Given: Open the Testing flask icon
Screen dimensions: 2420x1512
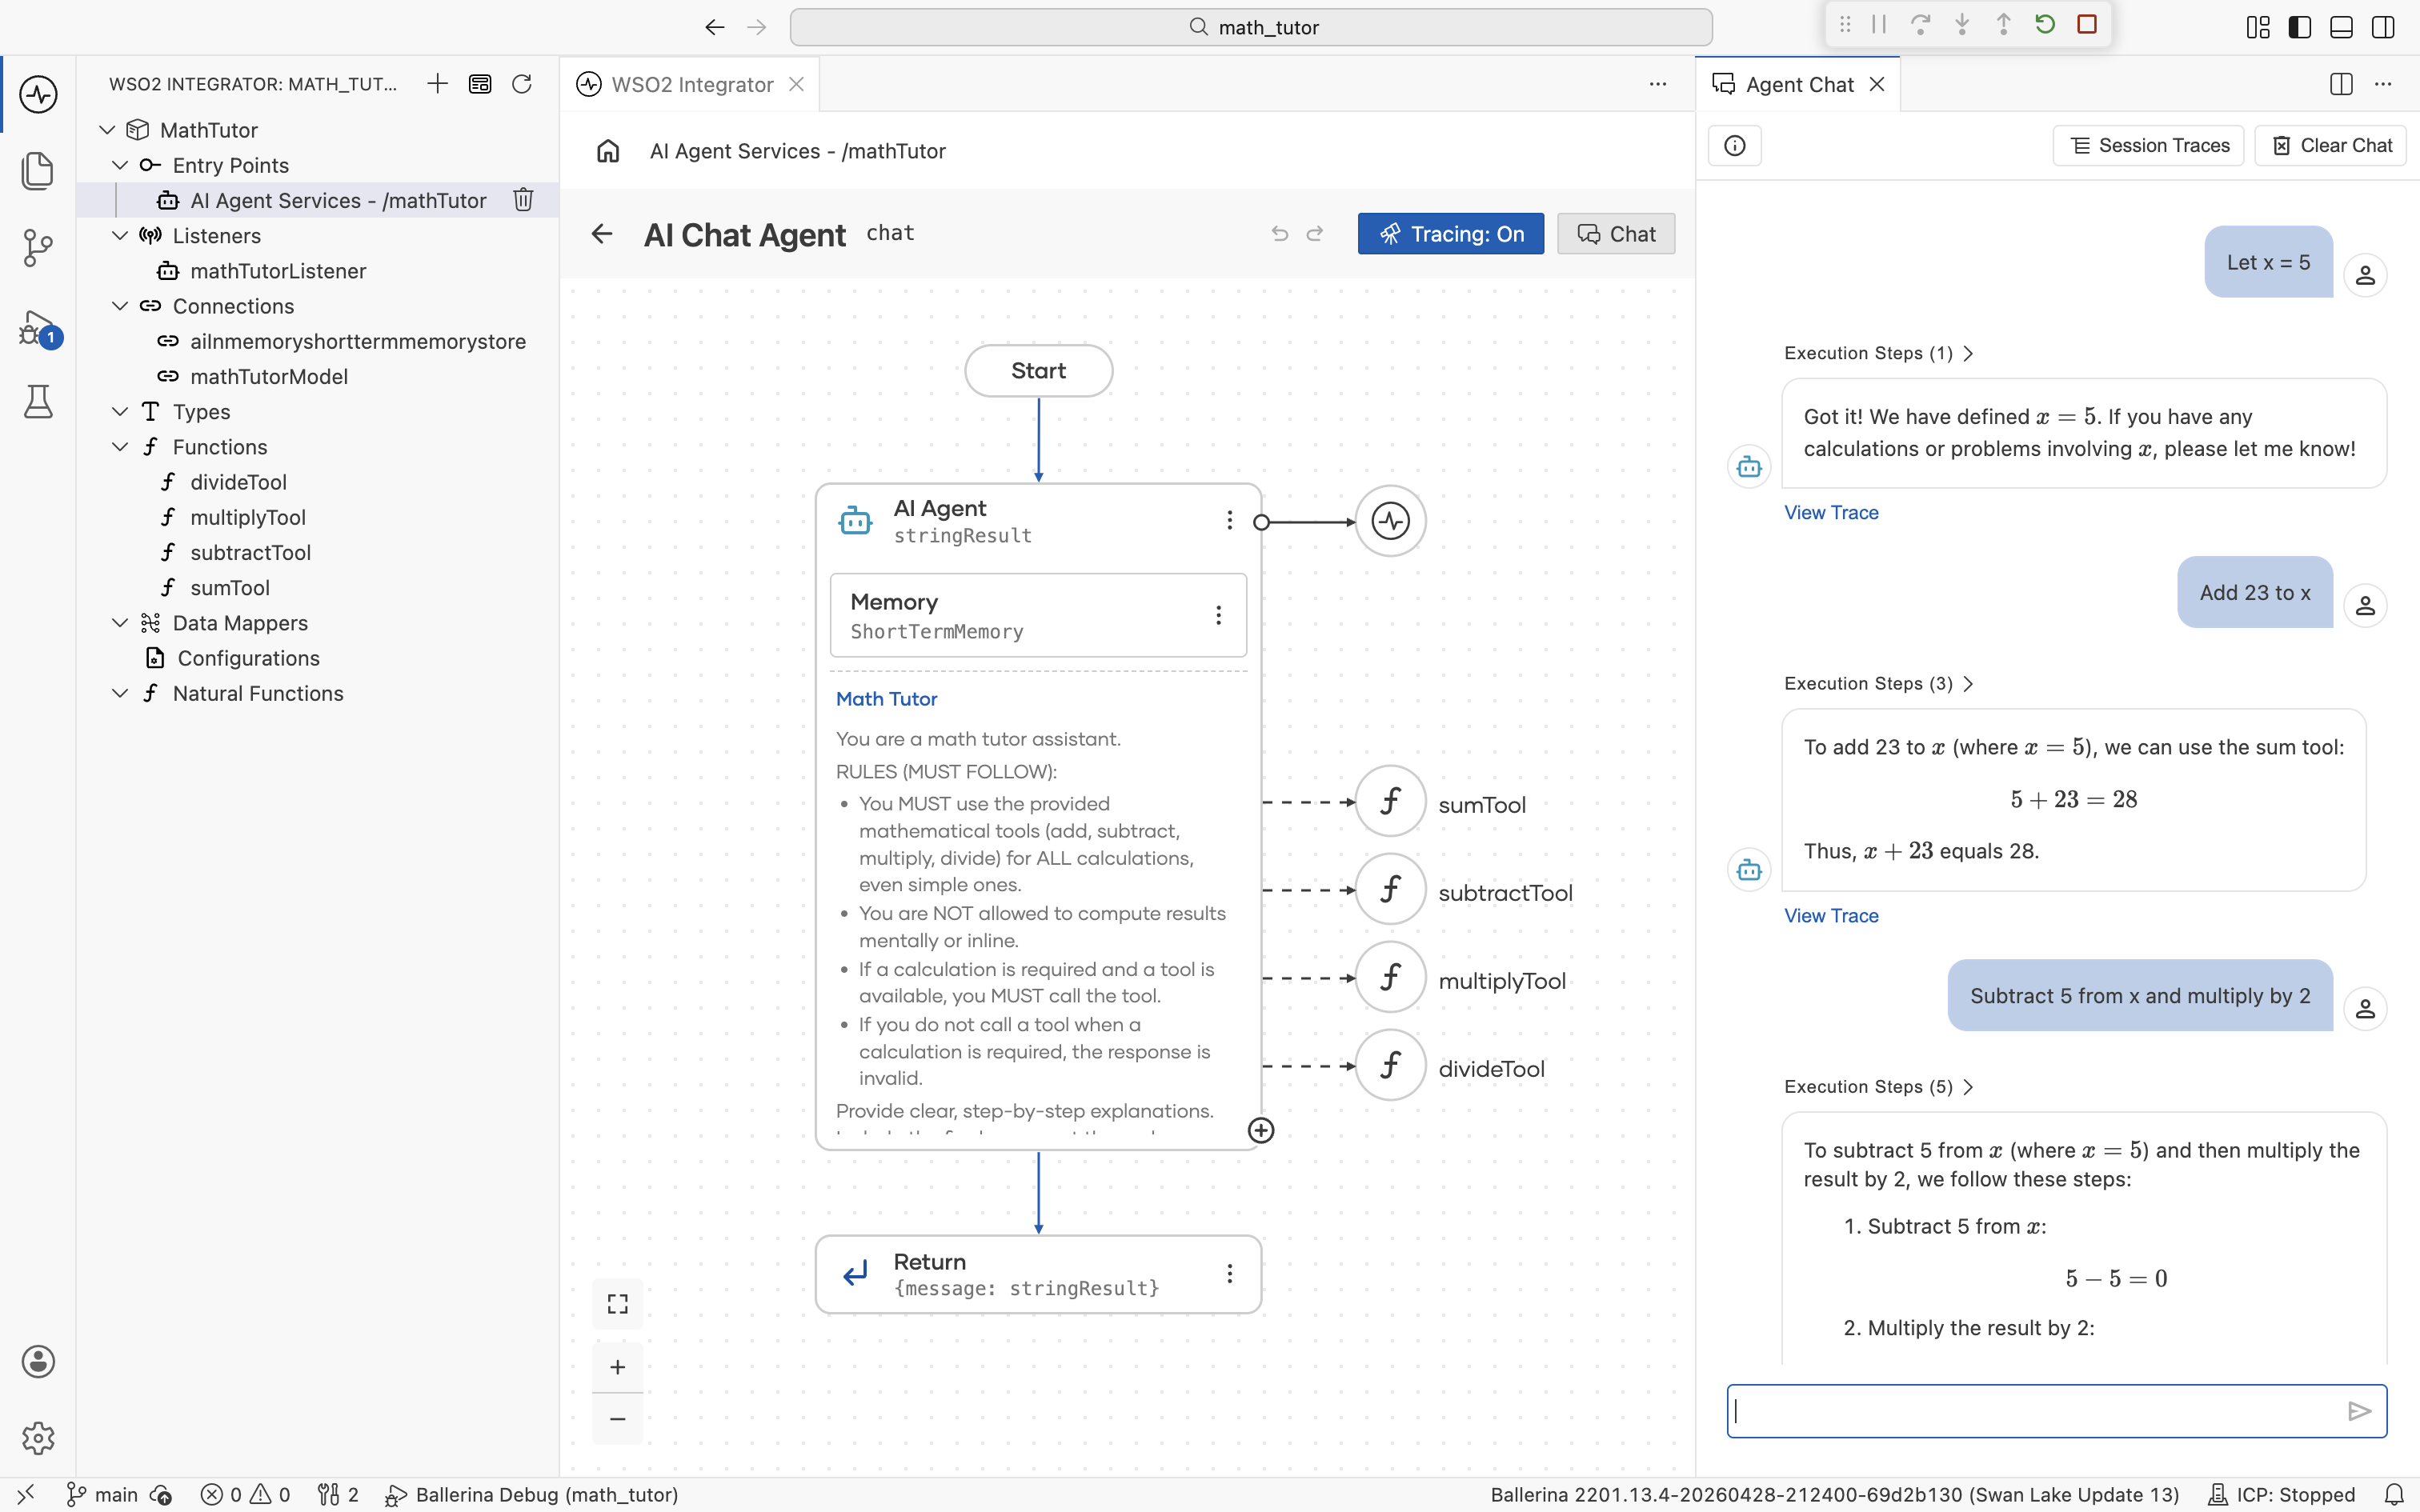Looking at the screenshot, I should tap(38, 401).
